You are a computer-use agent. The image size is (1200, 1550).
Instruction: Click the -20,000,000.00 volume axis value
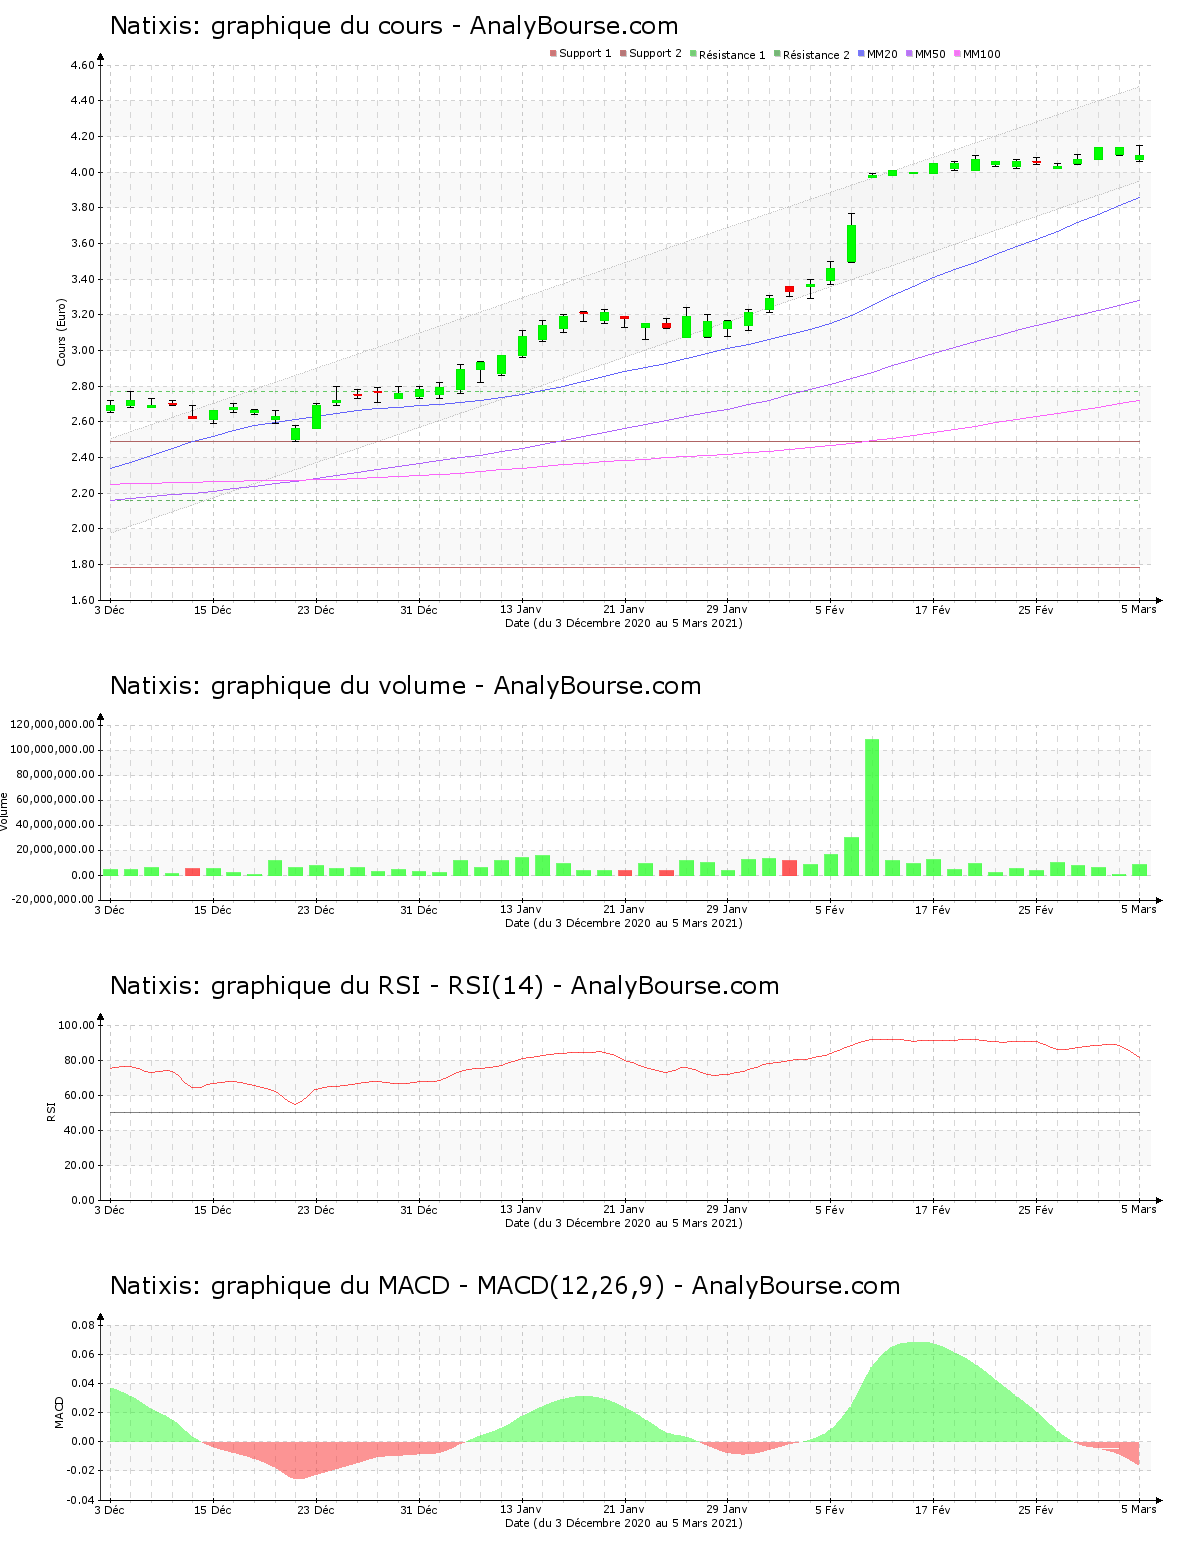click(x=51, y=899)
